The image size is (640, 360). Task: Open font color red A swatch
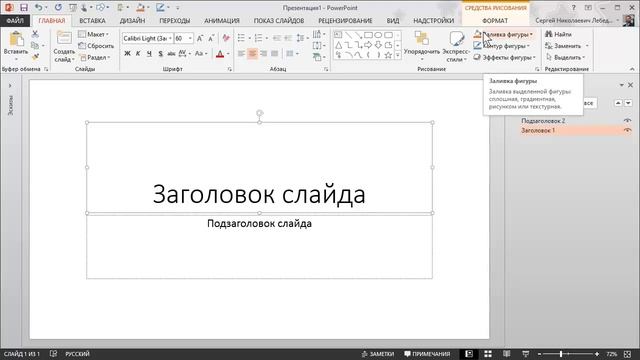(220, 53)
